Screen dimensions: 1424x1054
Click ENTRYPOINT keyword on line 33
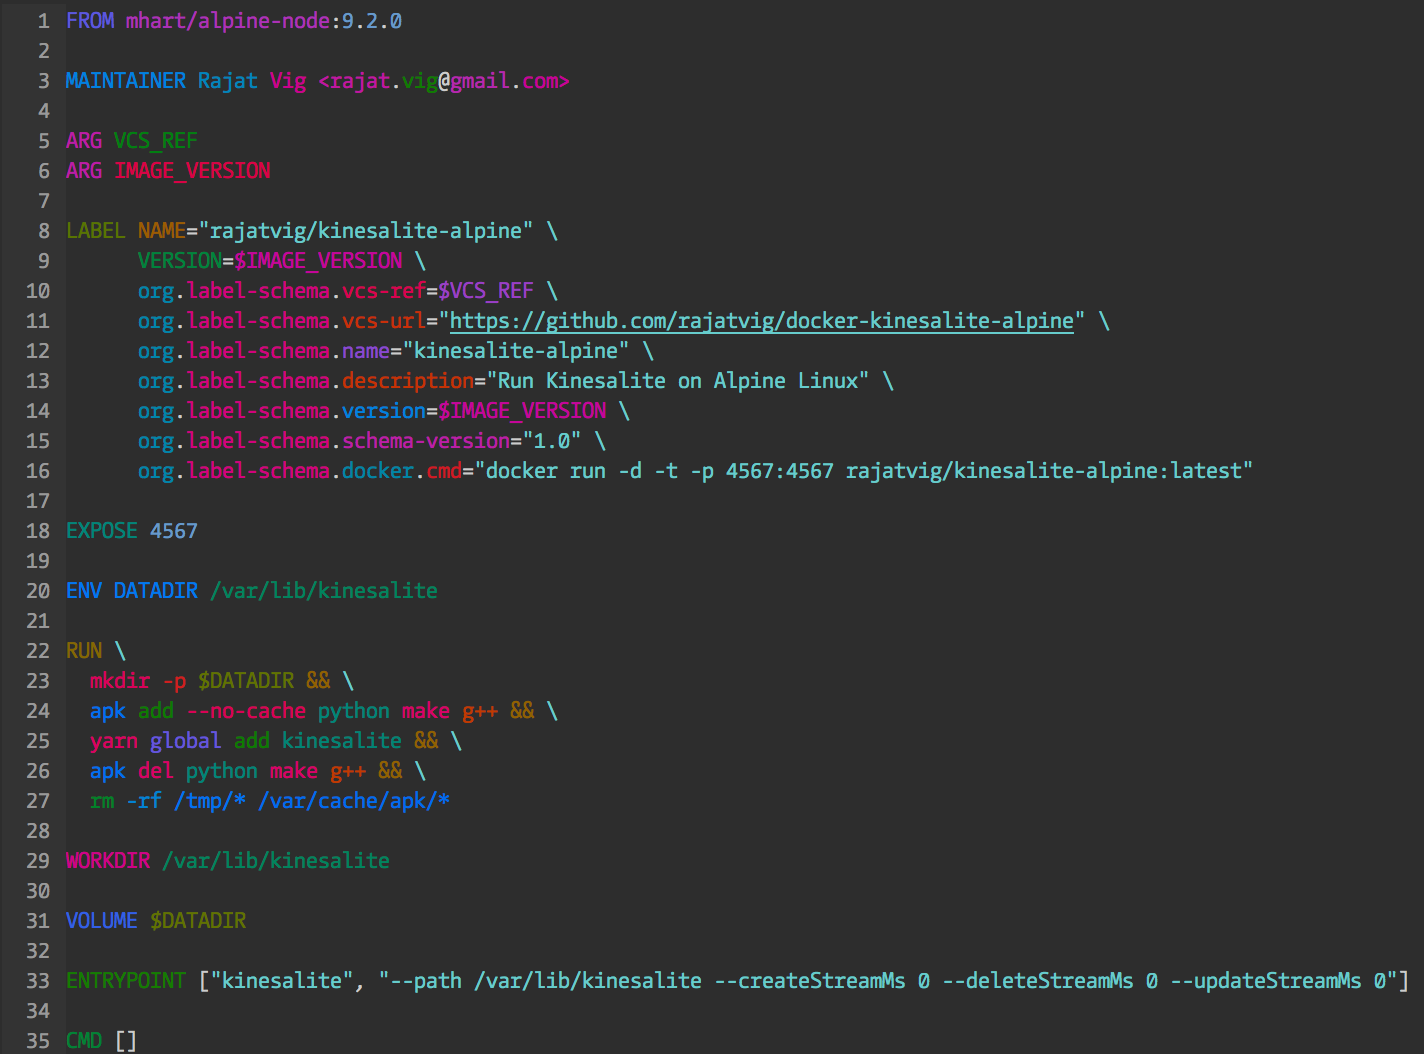tap(126, 981)
